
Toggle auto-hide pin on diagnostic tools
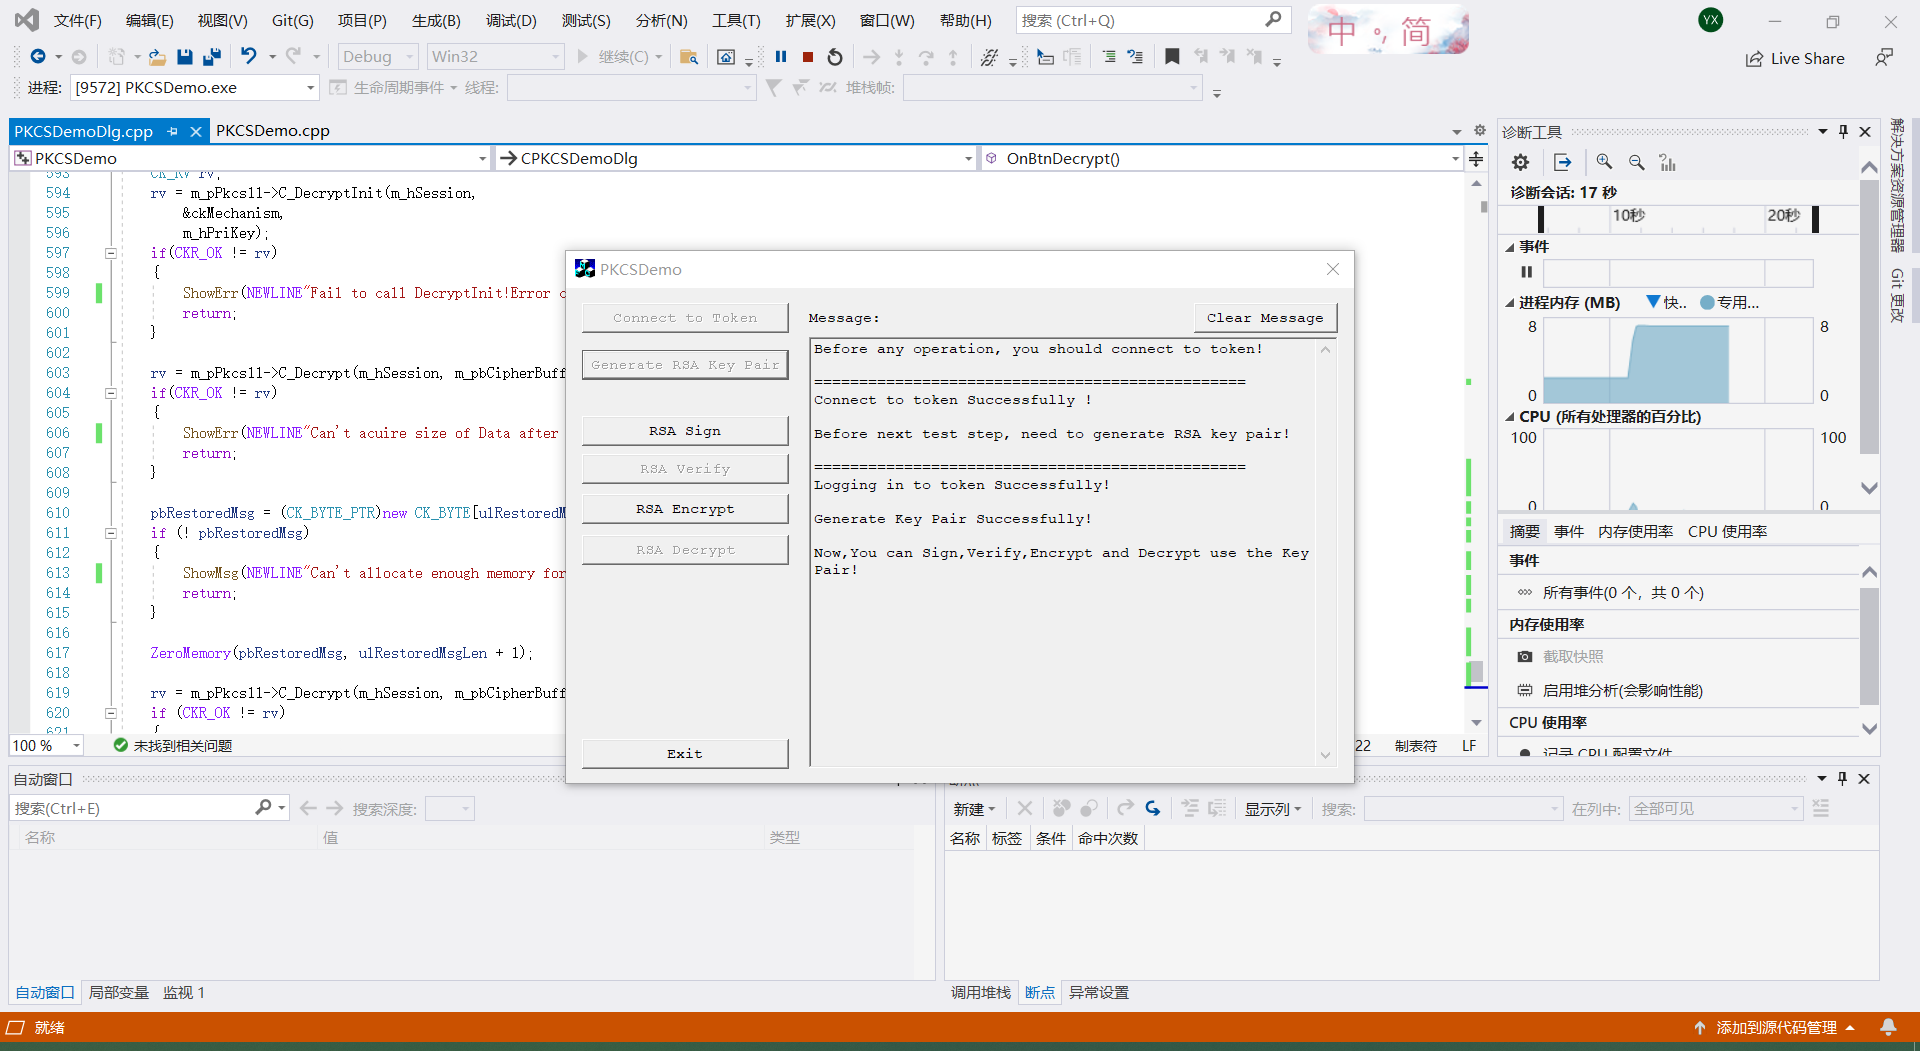click(x=1843, y=132)
